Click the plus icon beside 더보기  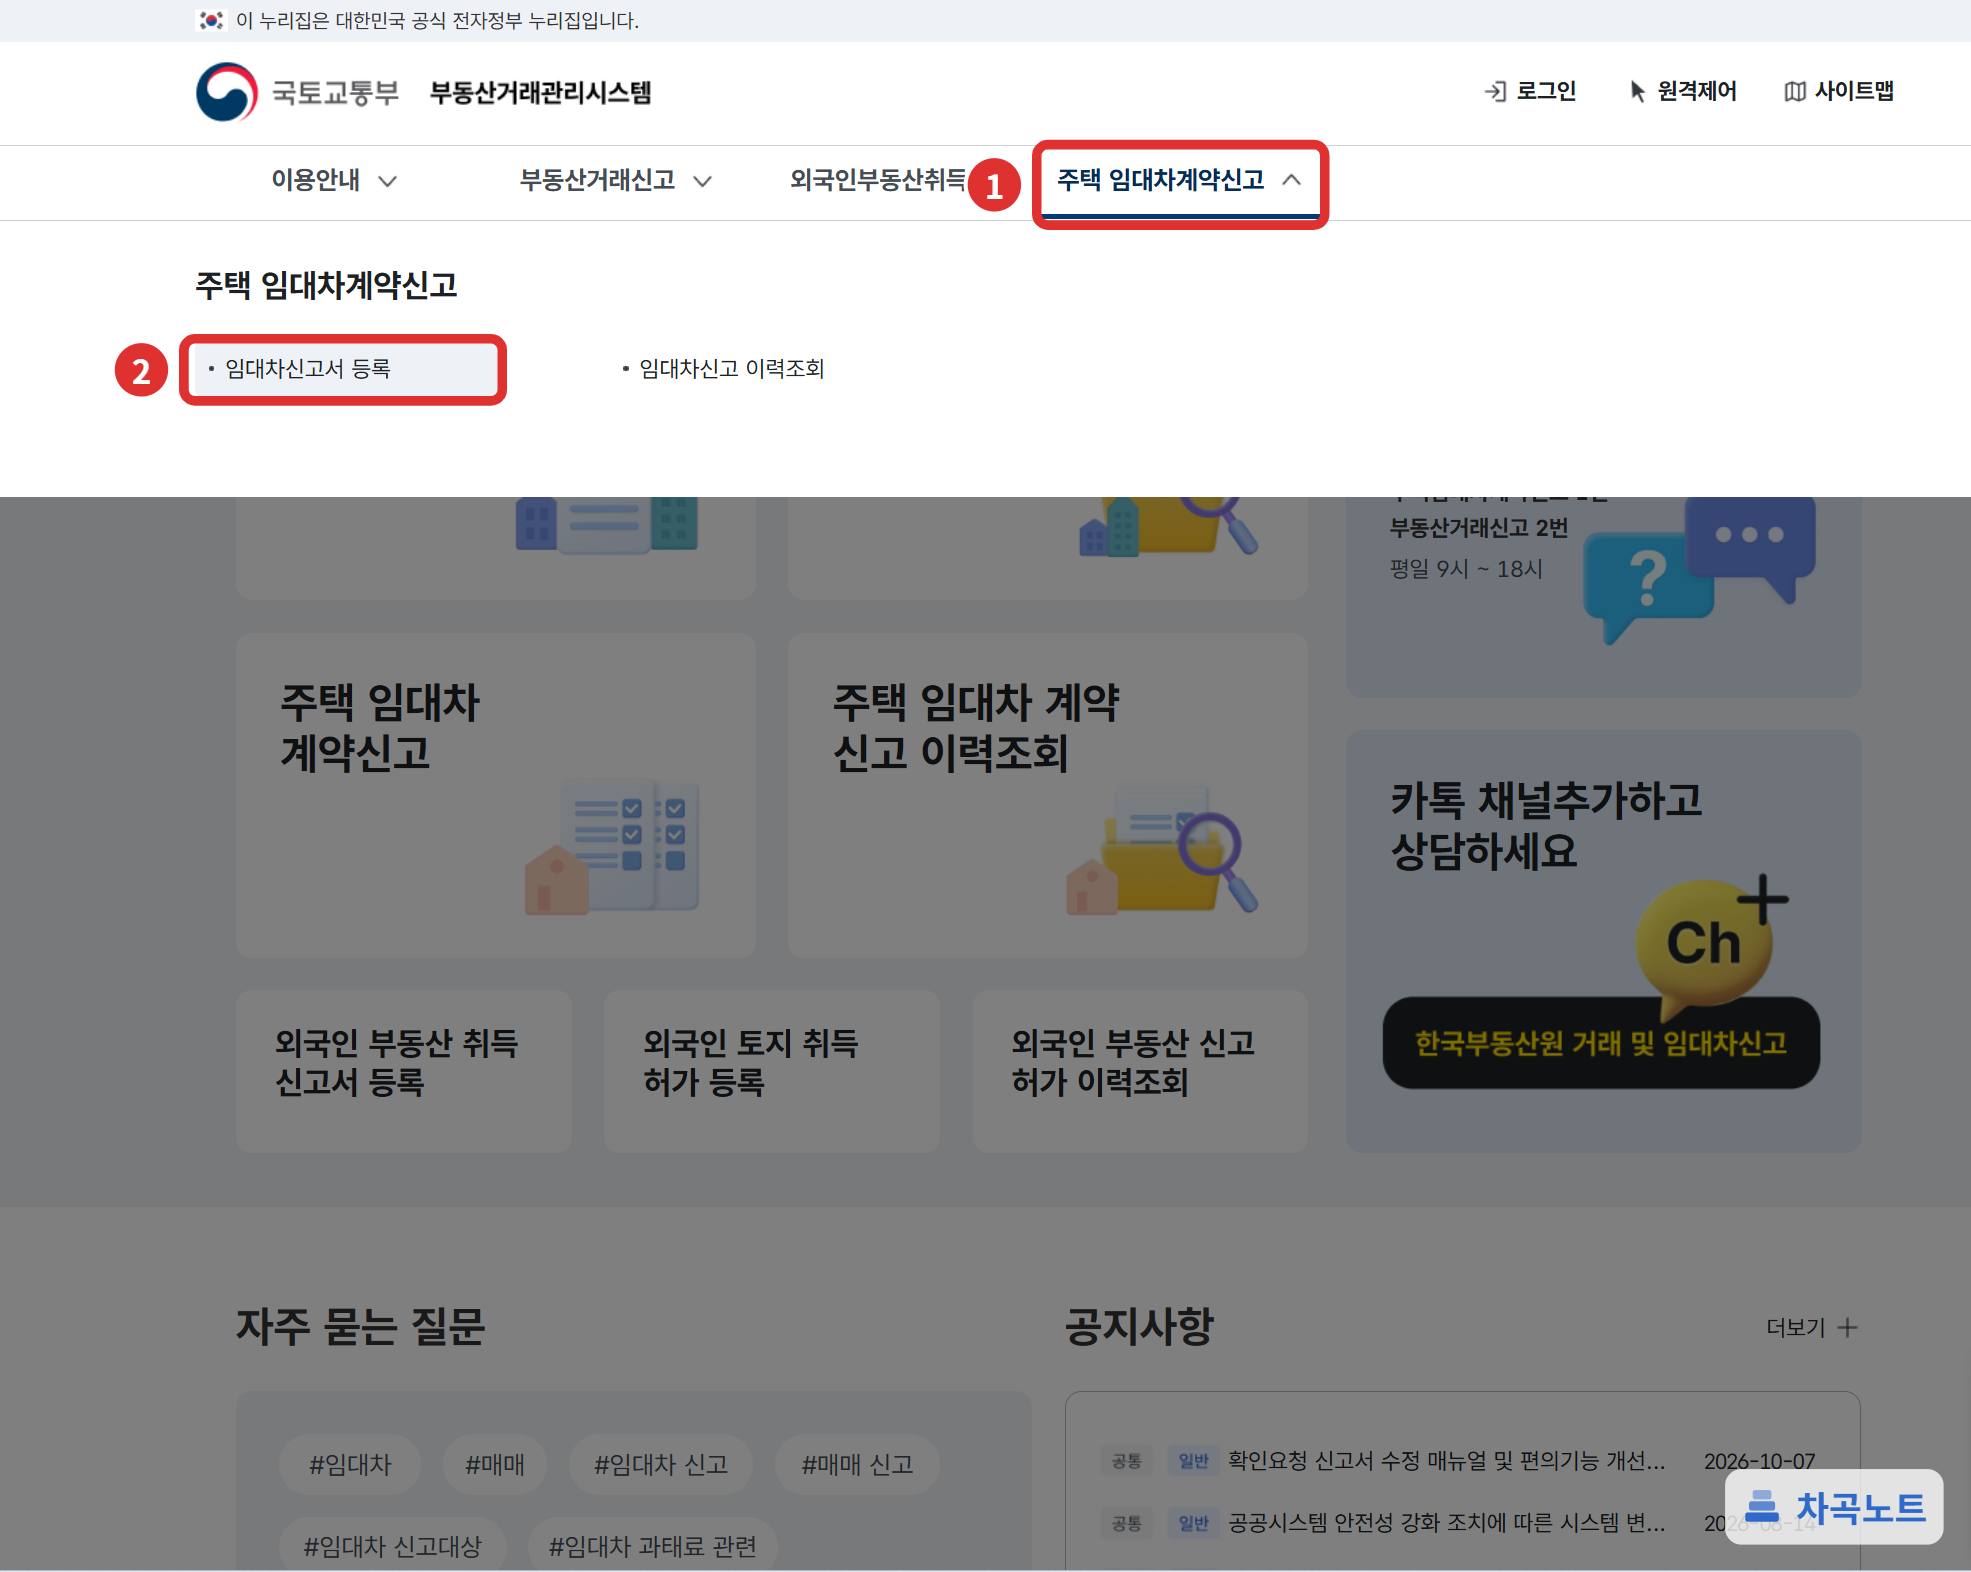tap(1848, 1328)
